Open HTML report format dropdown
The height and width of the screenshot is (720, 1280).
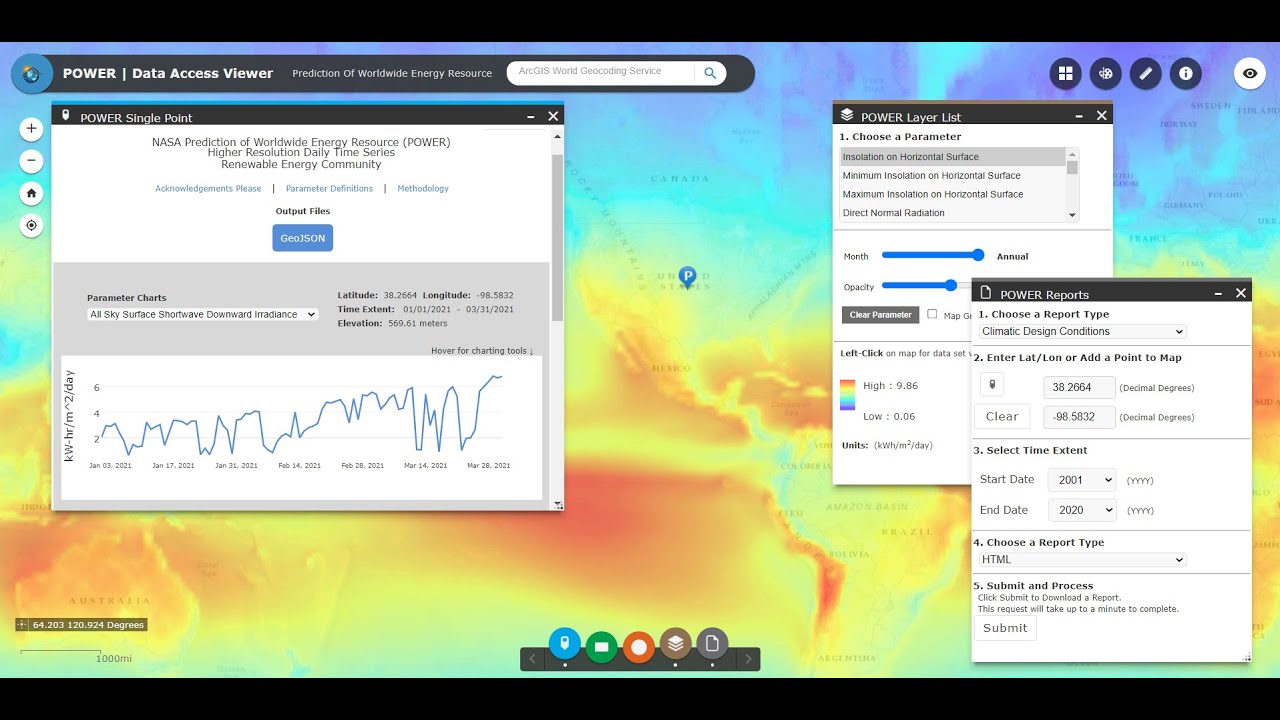pyautogui.click(x=1083, y=560)
